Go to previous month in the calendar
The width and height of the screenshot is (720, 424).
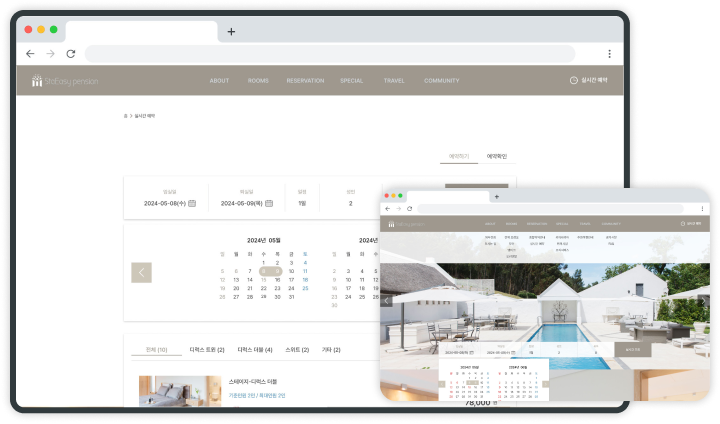coord(142,272)
